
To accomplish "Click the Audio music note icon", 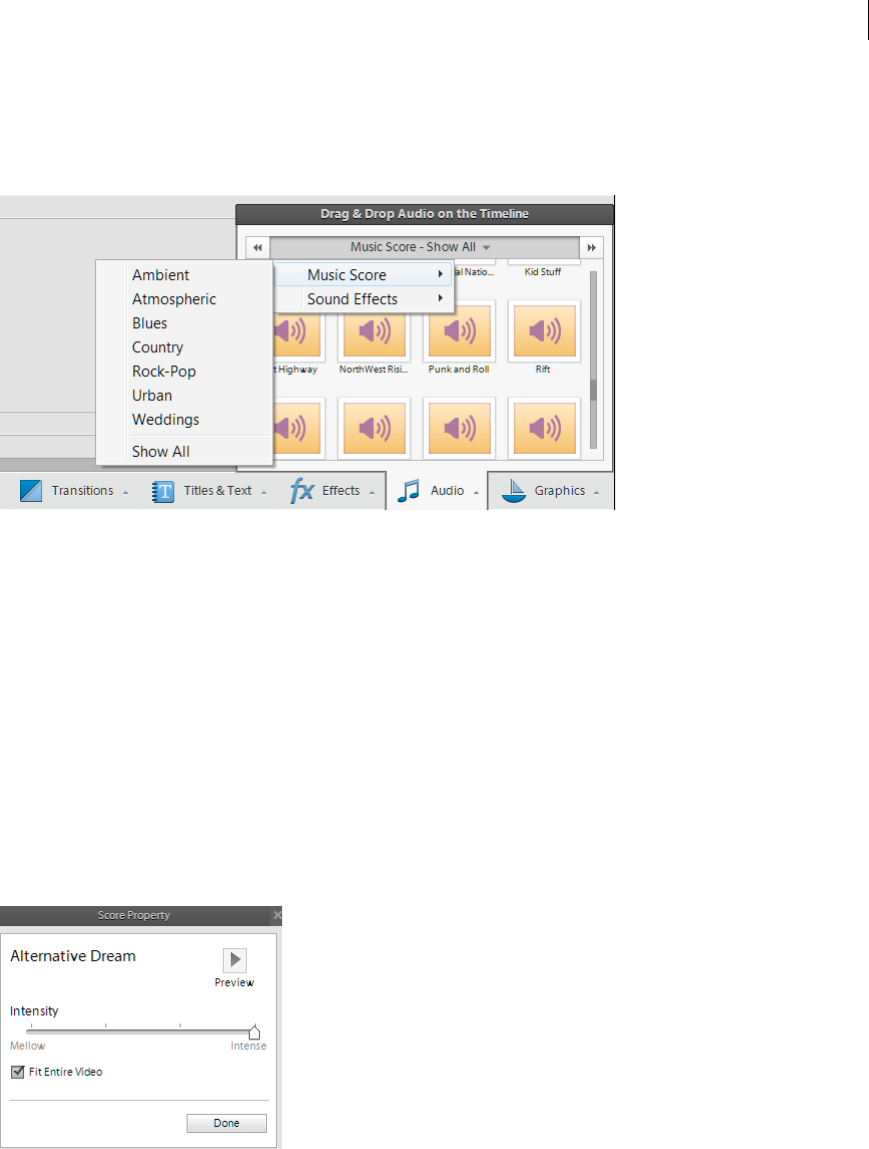I will 408,491.
